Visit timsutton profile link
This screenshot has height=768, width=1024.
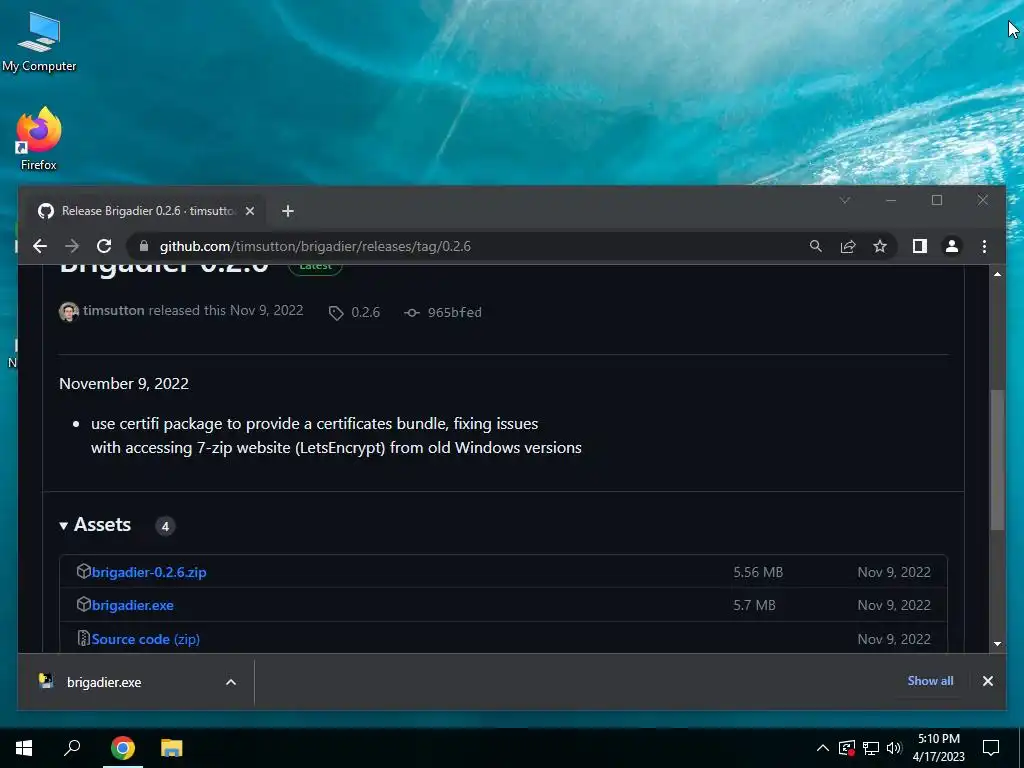click(114, 310)
